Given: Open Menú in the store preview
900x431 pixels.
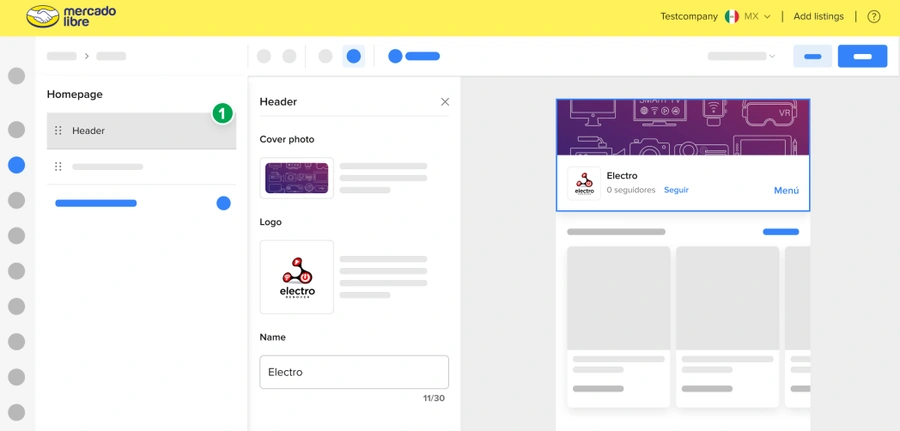Looking at the screenshot, I should [786, 191].
